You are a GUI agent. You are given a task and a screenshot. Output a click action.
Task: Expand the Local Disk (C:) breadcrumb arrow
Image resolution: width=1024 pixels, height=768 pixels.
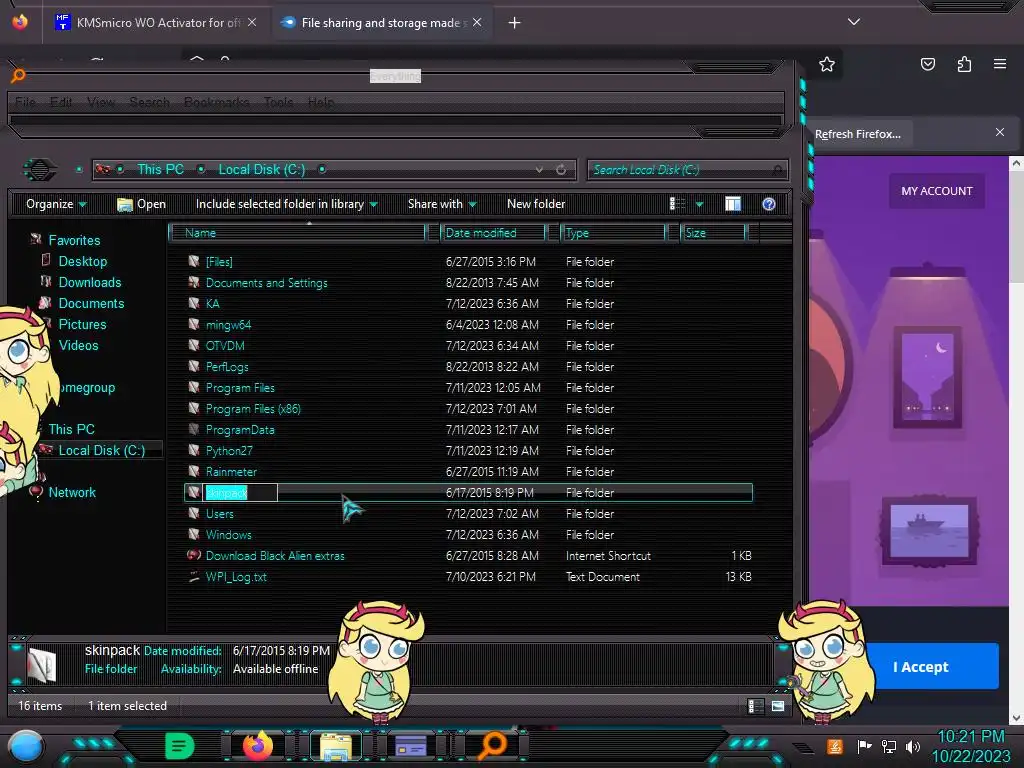tap(322, 170)
